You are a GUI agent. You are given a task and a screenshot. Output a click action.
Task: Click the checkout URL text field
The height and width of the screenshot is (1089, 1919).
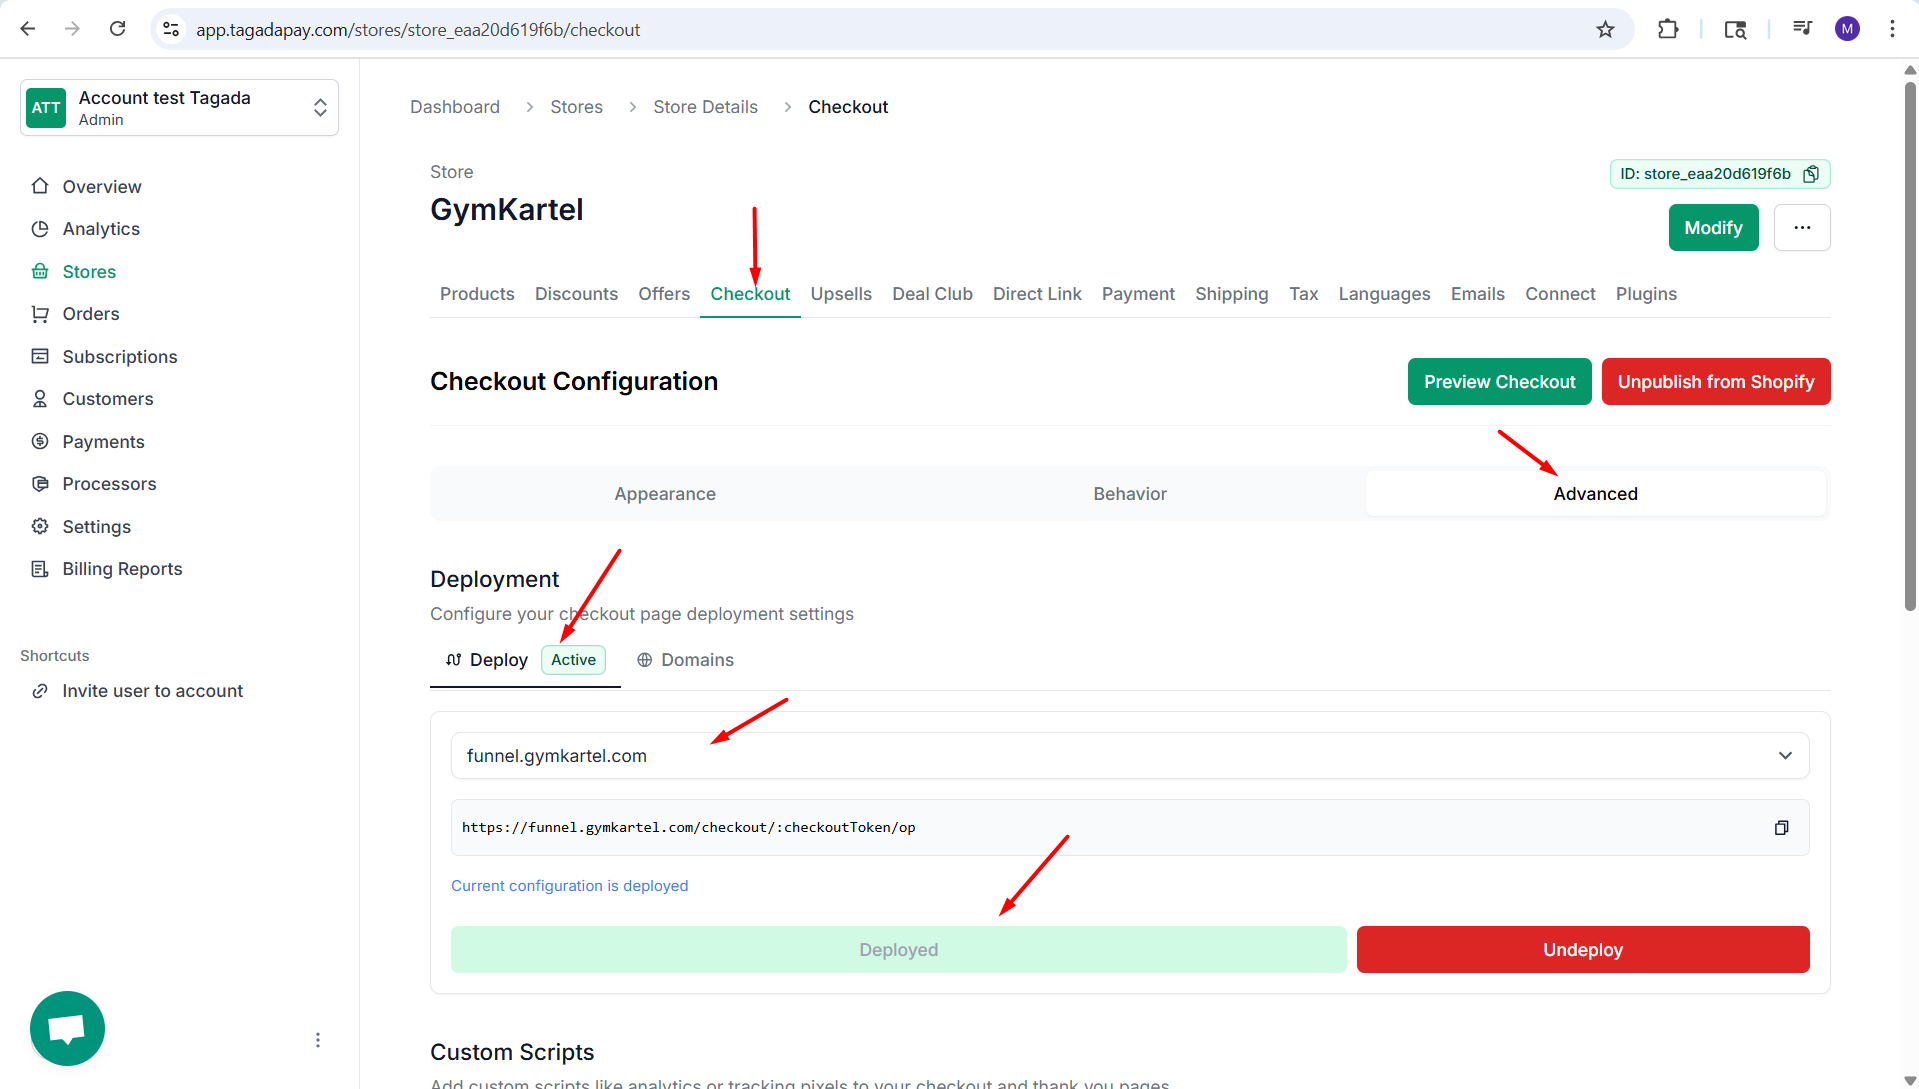pos(1130,828)
